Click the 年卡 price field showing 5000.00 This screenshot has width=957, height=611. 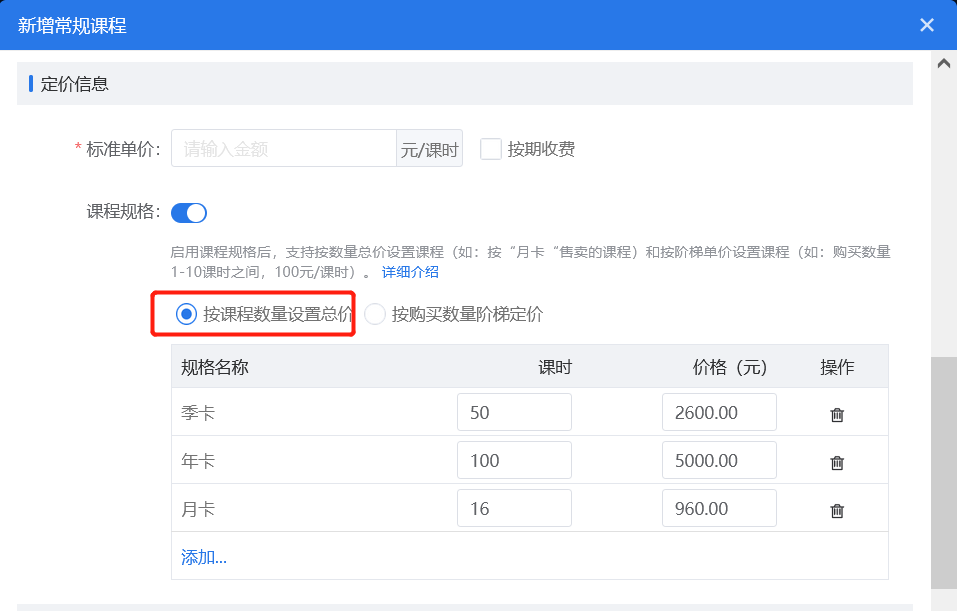point(718,459)
